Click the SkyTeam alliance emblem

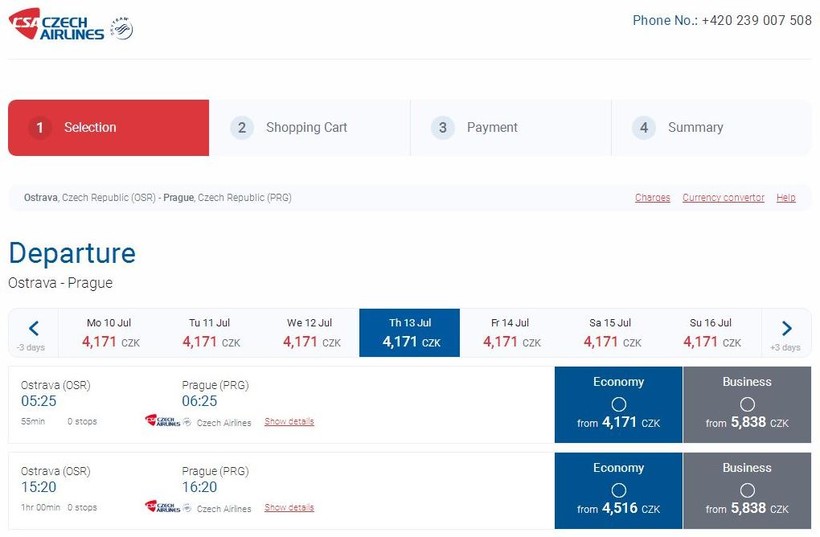(122, 29)
